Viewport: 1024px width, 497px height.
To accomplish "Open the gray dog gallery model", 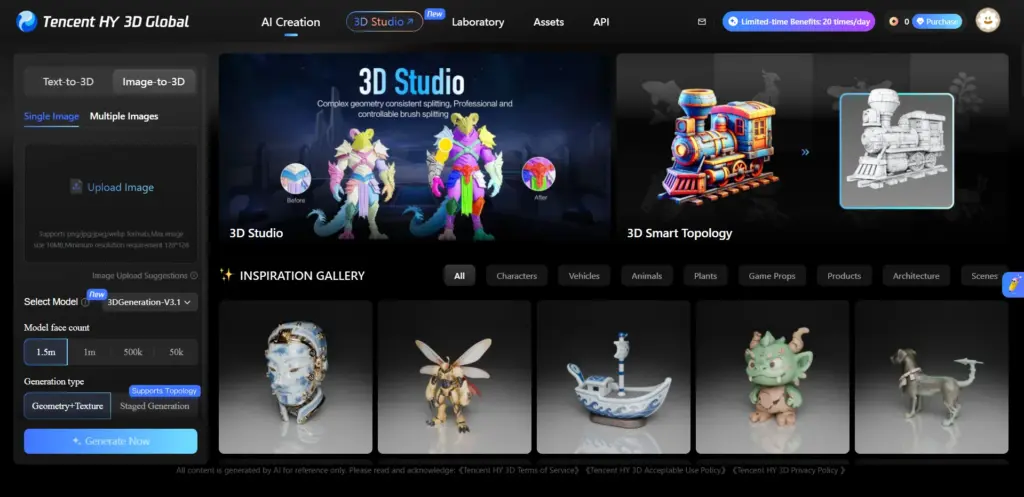I will tap(931, 377).
